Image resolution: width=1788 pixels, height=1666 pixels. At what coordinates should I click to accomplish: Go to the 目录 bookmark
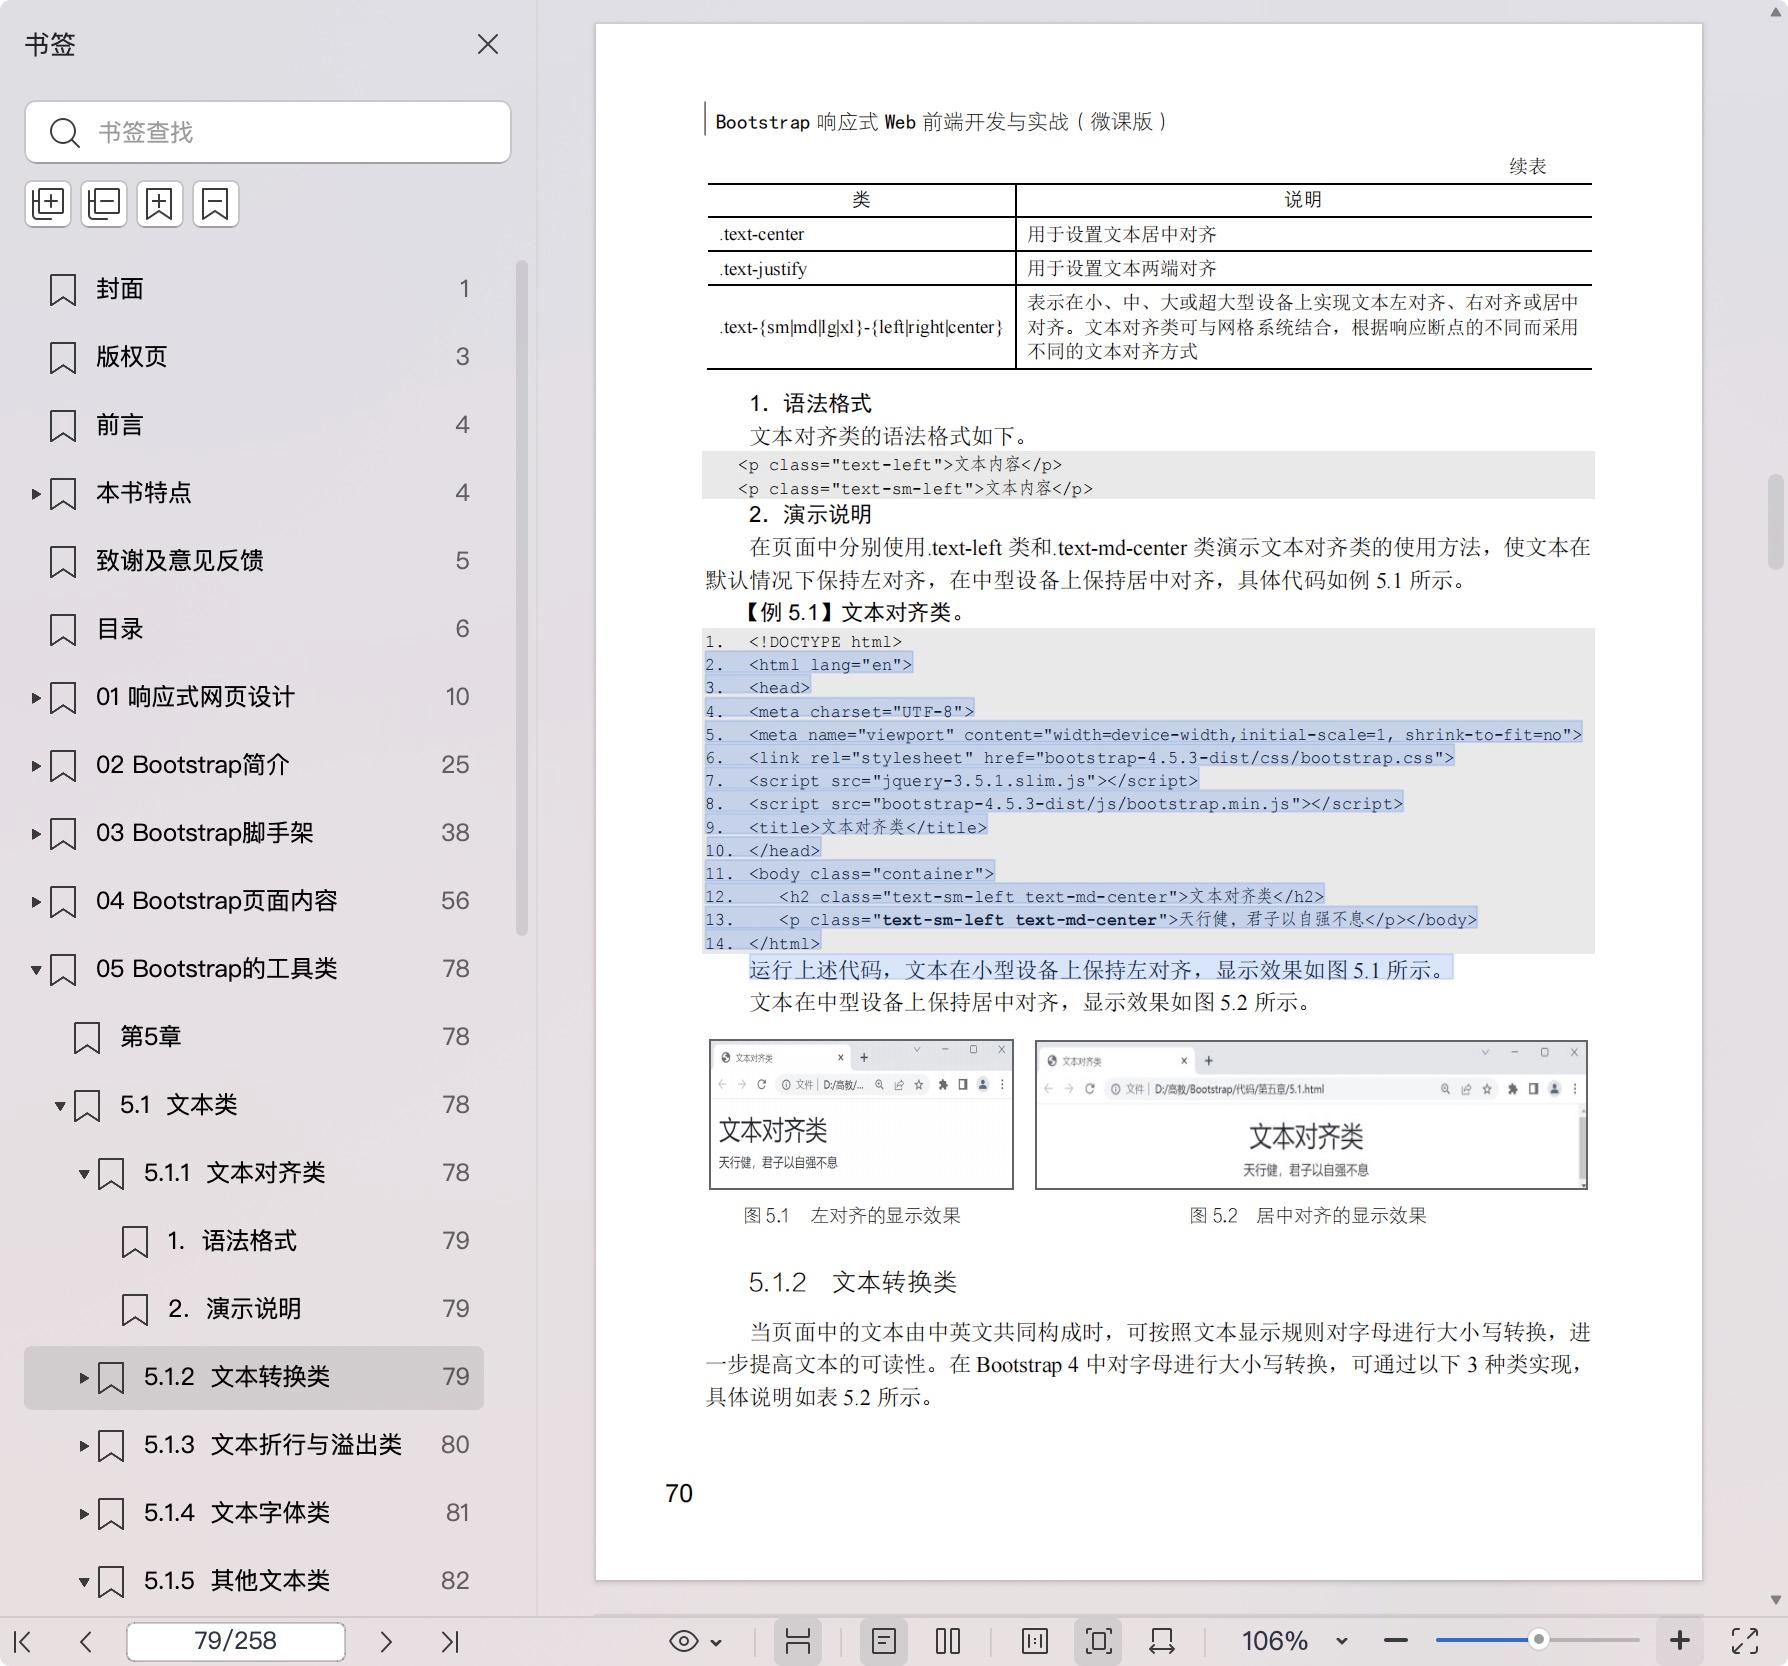pos(254,629)
